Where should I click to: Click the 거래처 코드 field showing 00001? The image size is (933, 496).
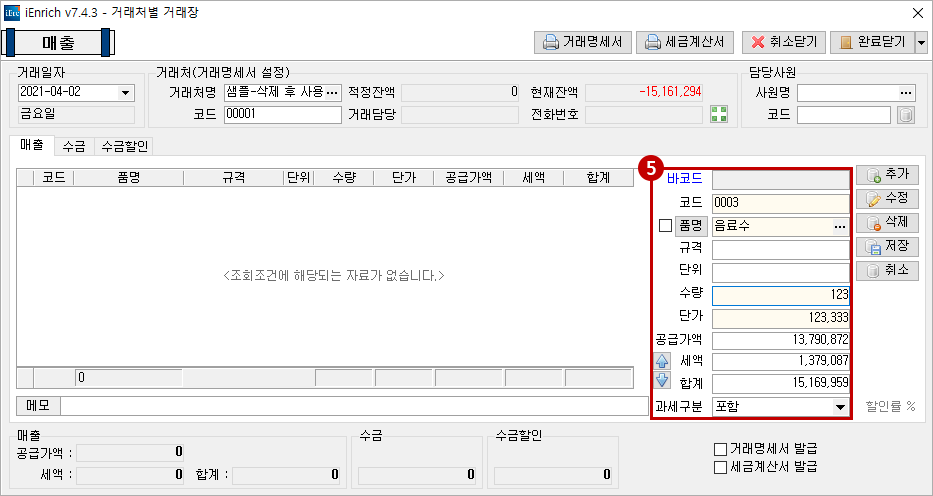pos(283,114)
